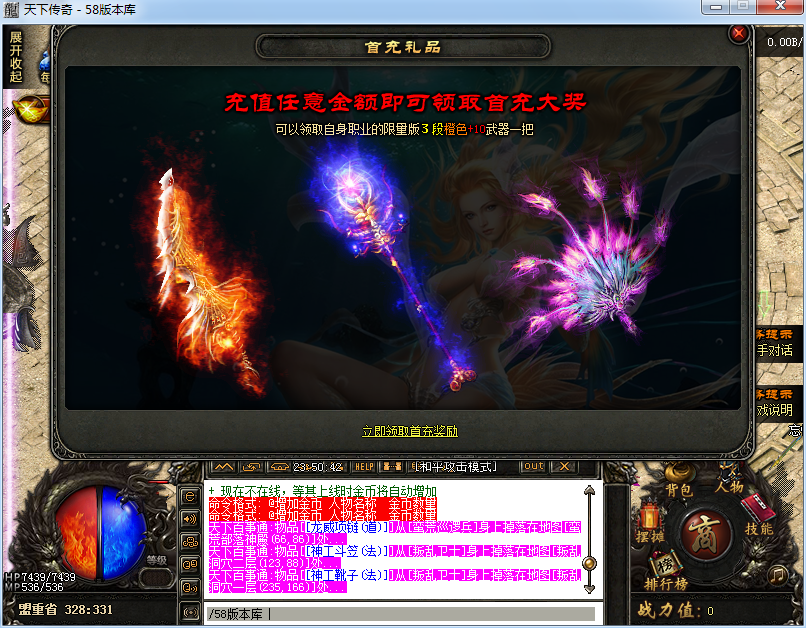Click the chat scrollbar up arrow
The height and width of the screenshot is (628, 806).
tap(590, 491)
